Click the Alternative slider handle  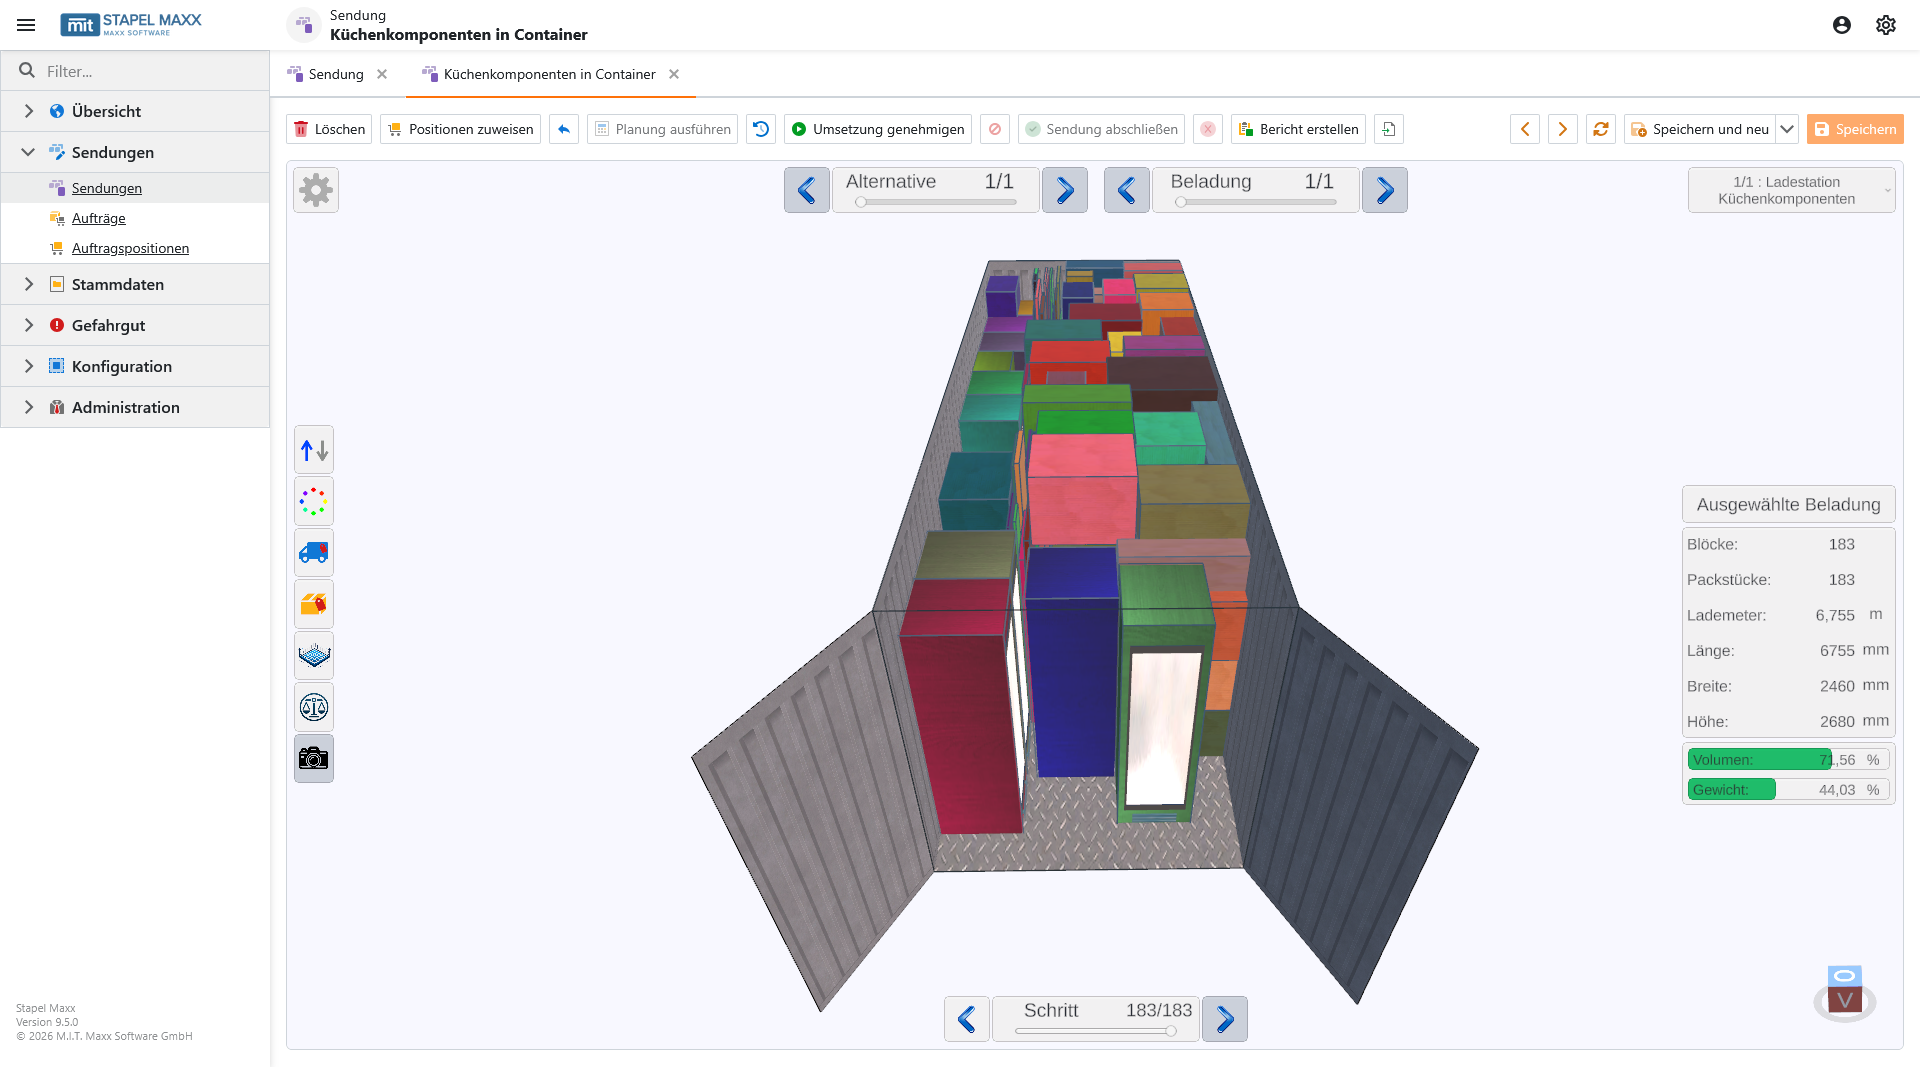(861, 202)
